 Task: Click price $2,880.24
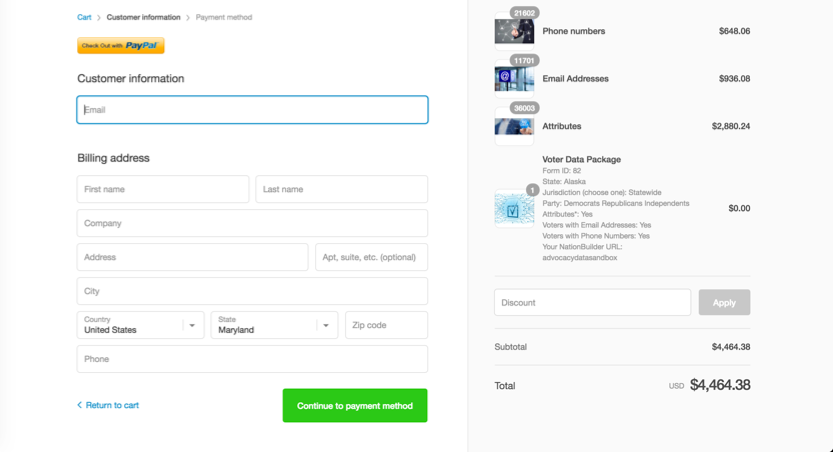[x=731, y=126]
